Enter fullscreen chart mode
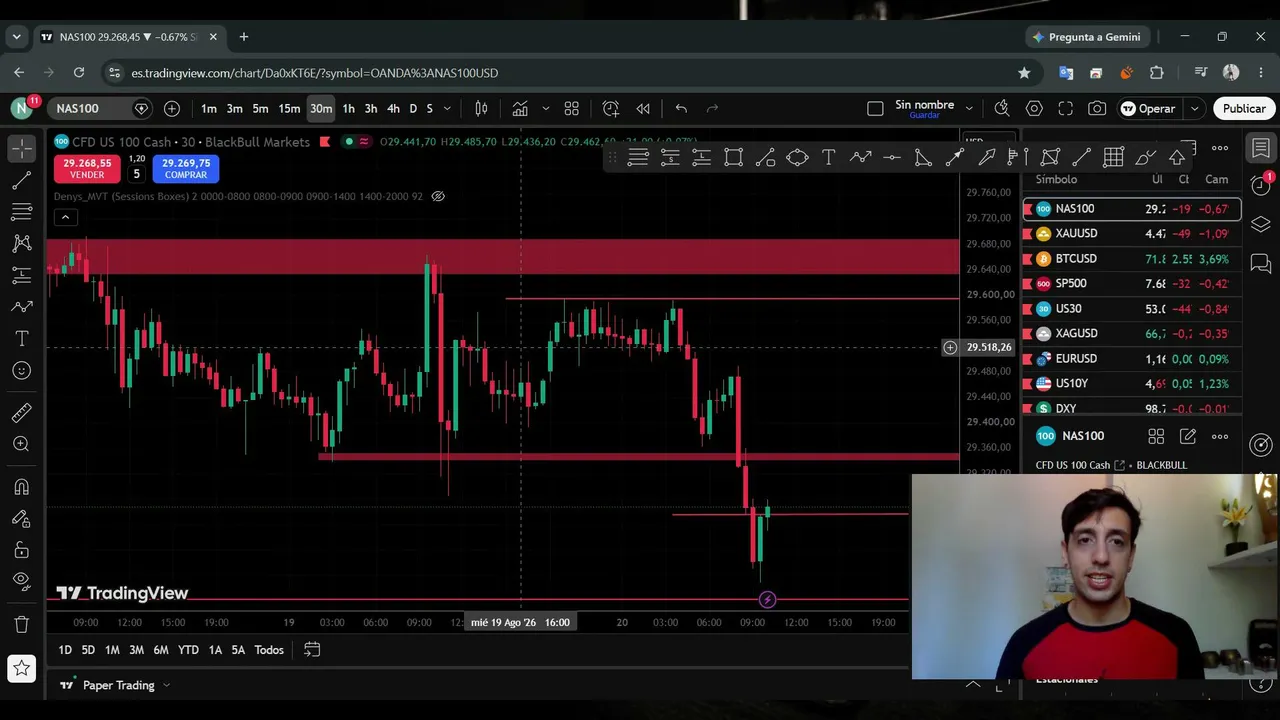This screenshot has width=1280, height=720. (x=1066, y=108)
